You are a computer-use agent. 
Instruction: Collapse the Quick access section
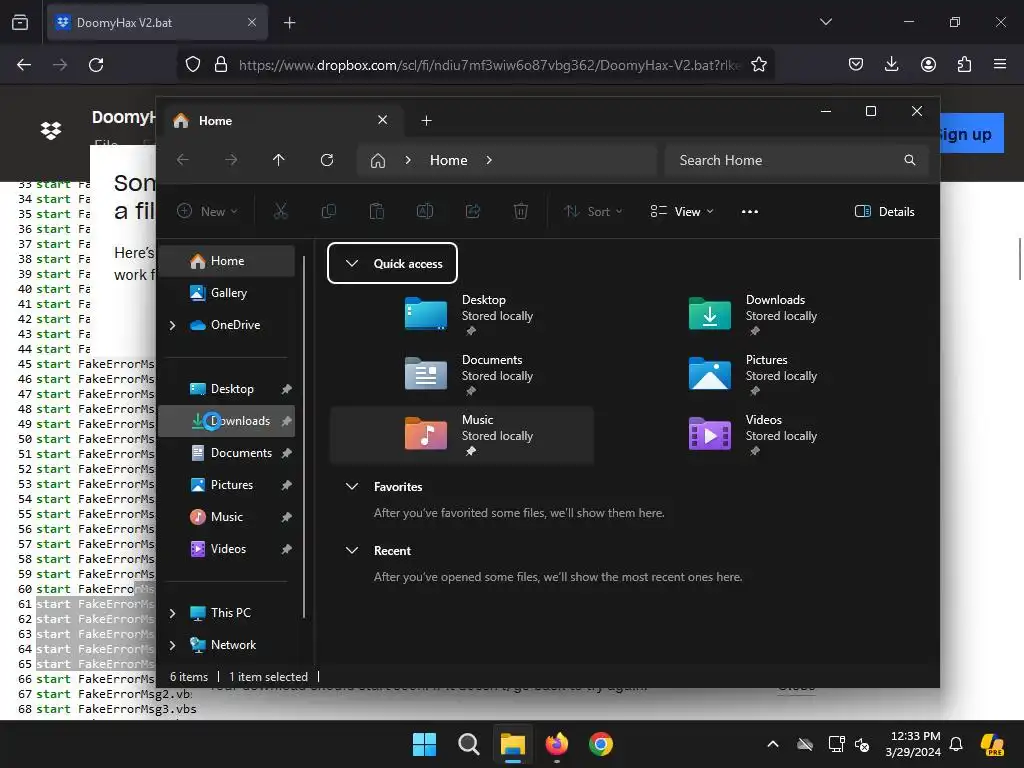click(x=352, y=263)
